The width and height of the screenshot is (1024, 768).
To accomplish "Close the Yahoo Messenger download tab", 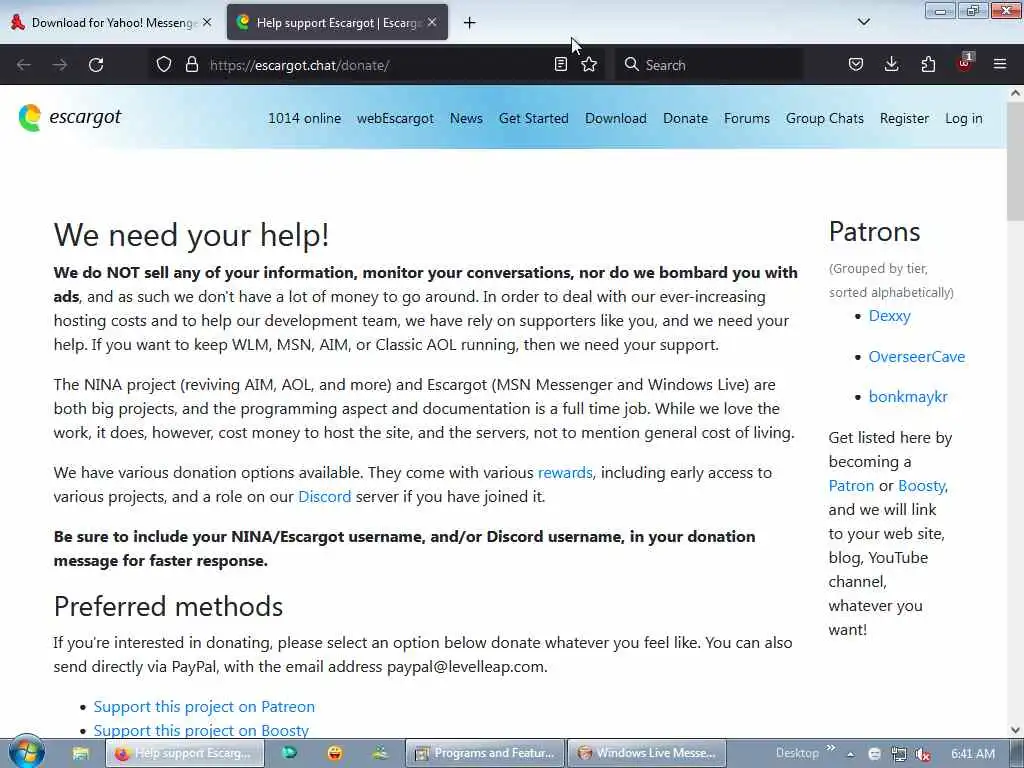I will [207, 22].
